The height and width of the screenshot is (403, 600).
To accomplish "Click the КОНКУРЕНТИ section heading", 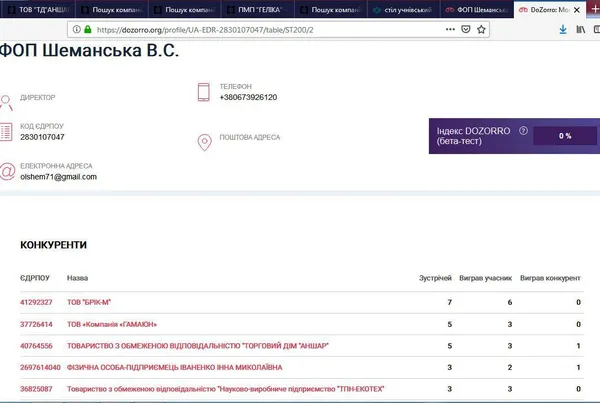I will coord(54,245).
